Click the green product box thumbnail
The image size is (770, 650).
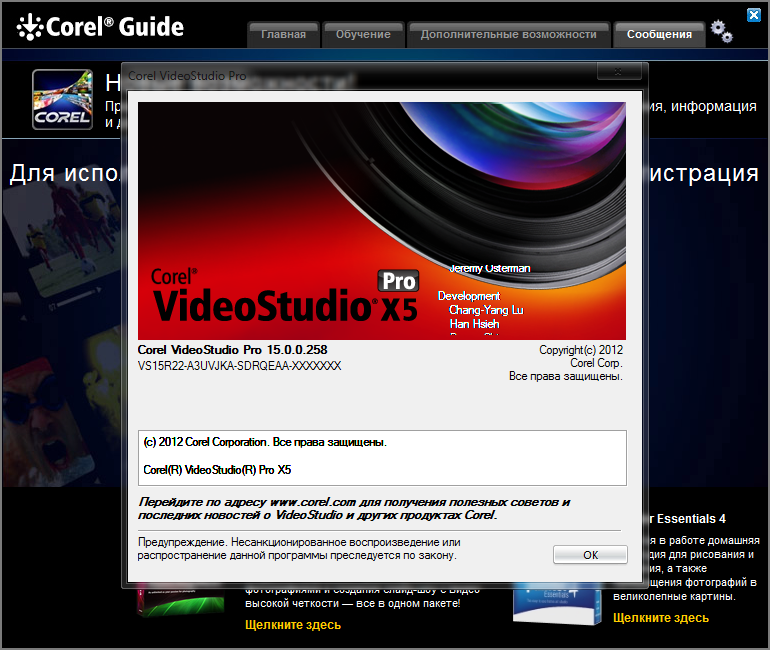point(181,600)
